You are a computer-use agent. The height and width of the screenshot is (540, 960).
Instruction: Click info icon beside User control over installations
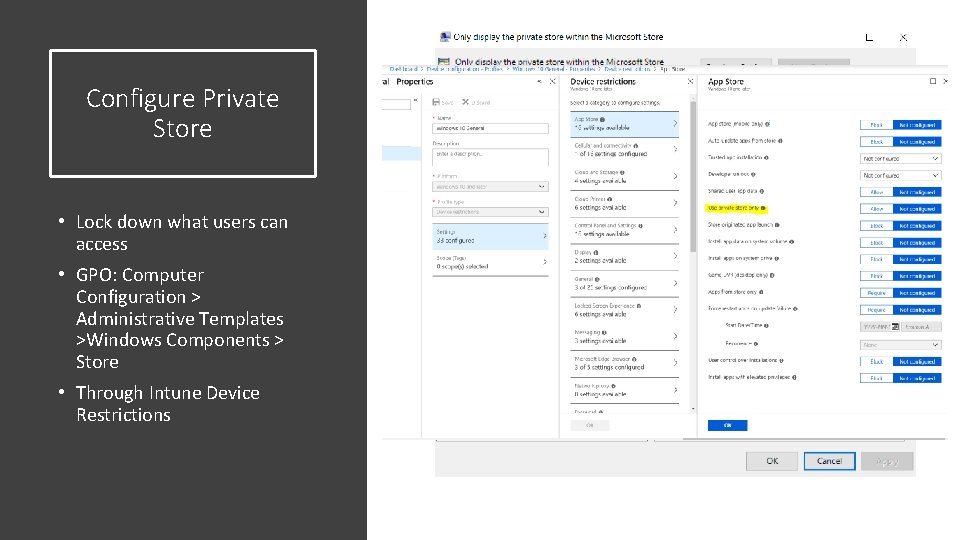pos(782,361)
